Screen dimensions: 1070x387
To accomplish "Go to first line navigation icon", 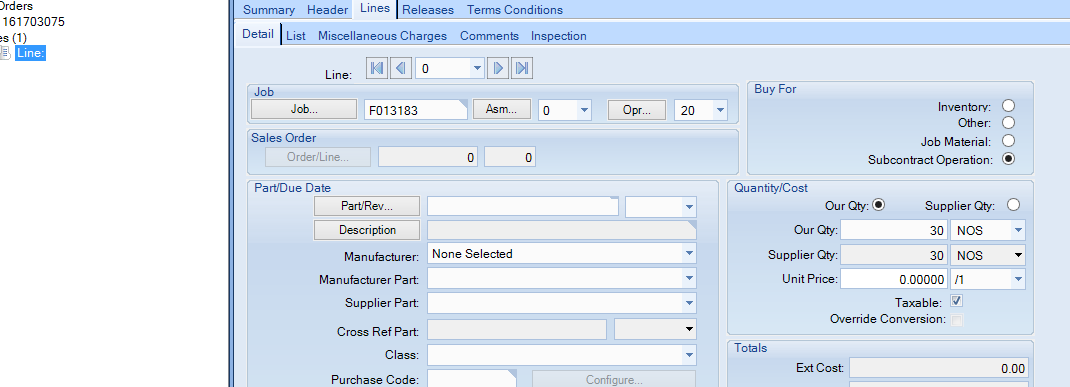I will coord(377,68).
